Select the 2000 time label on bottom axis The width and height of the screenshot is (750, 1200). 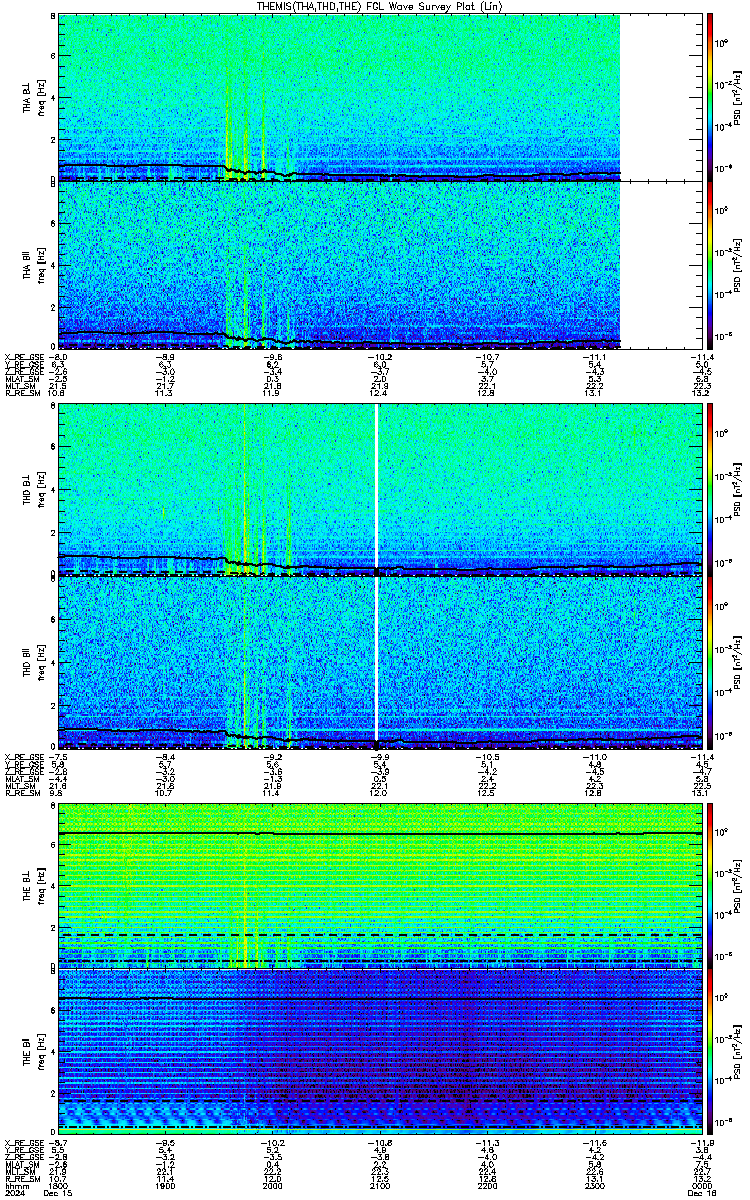(x=272, y=1184)
